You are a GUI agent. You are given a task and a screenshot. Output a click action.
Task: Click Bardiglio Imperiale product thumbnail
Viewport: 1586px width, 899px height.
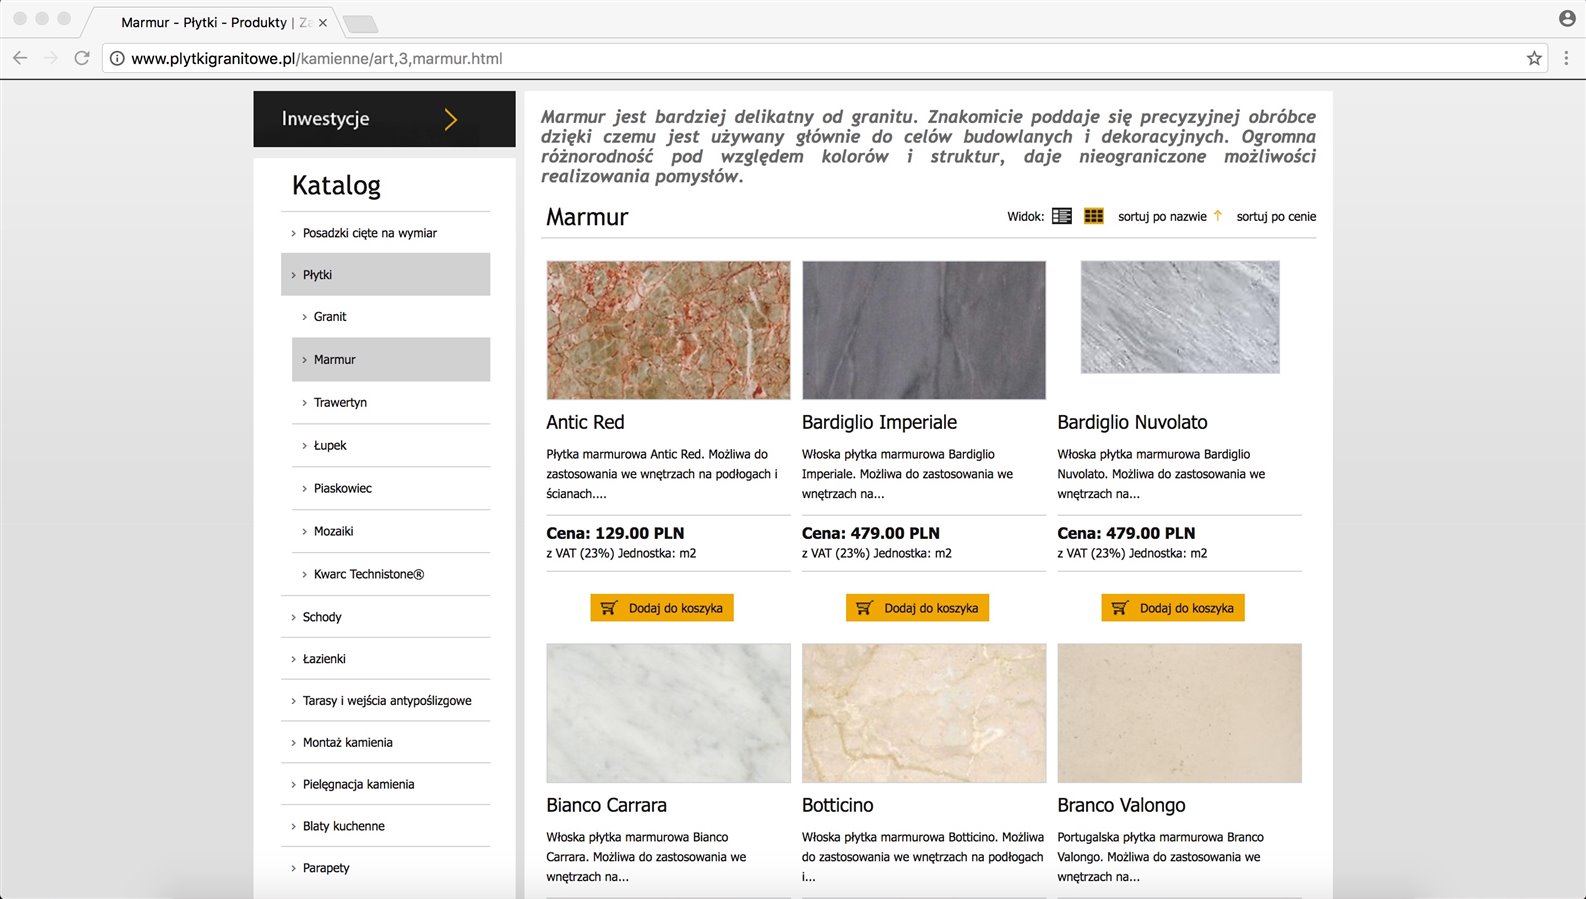tap(923, 330)
